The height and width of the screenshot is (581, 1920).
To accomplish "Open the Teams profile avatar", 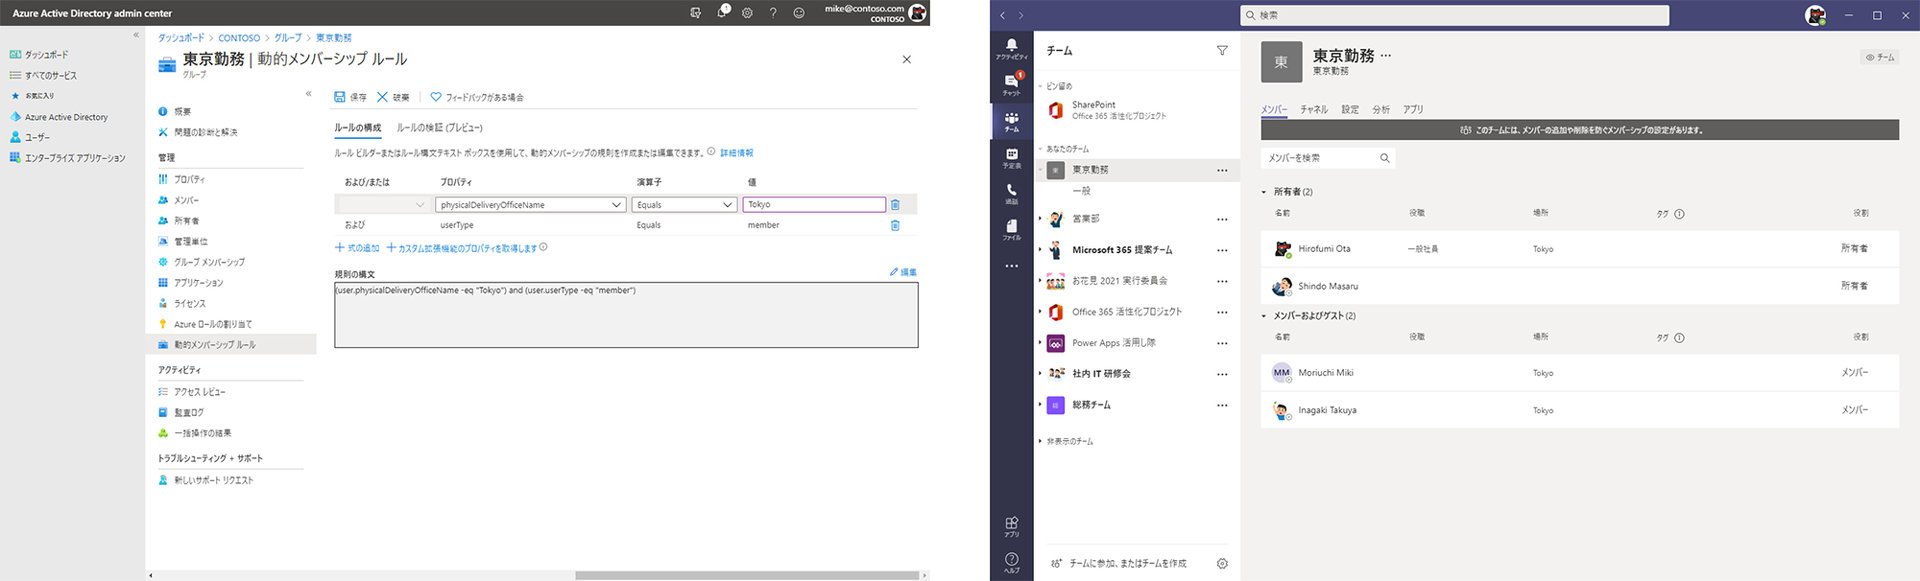I will pos(1816,15).
